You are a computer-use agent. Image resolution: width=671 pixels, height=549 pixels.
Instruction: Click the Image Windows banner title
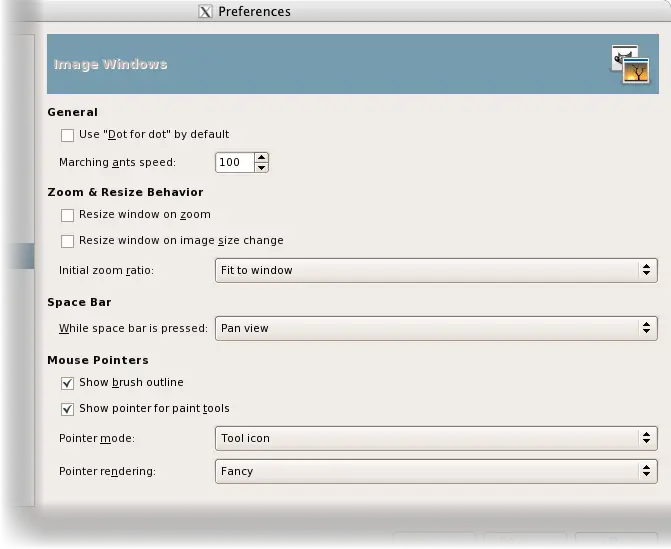[110, 65]
